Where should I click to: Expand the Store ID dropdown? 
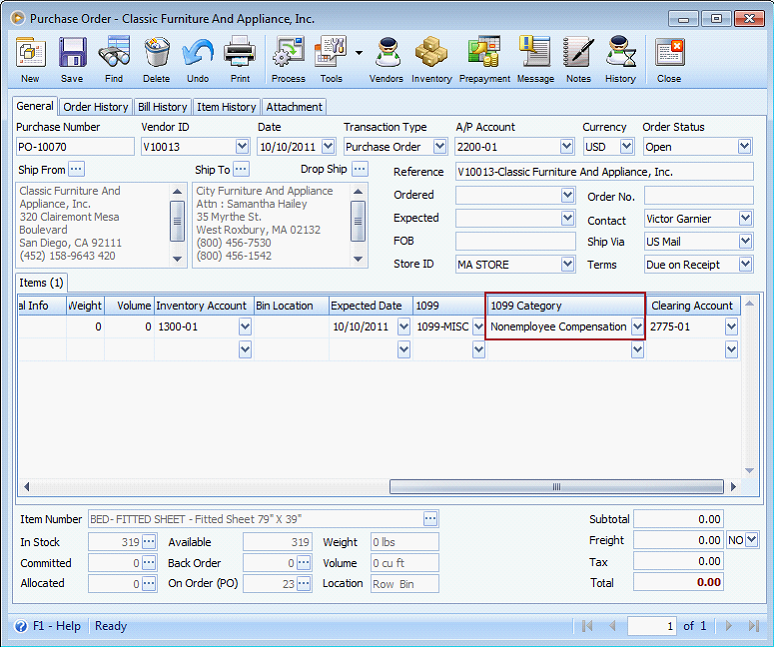567,264
